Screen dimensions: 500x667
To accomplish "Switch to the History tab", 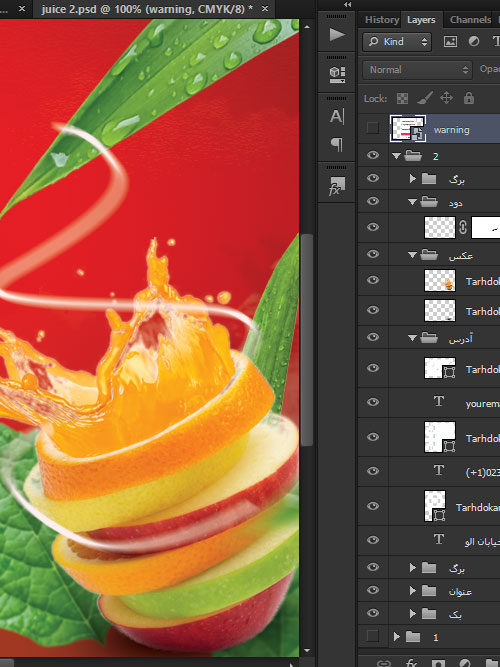I will pyautogui.click(x=382, y=20).
